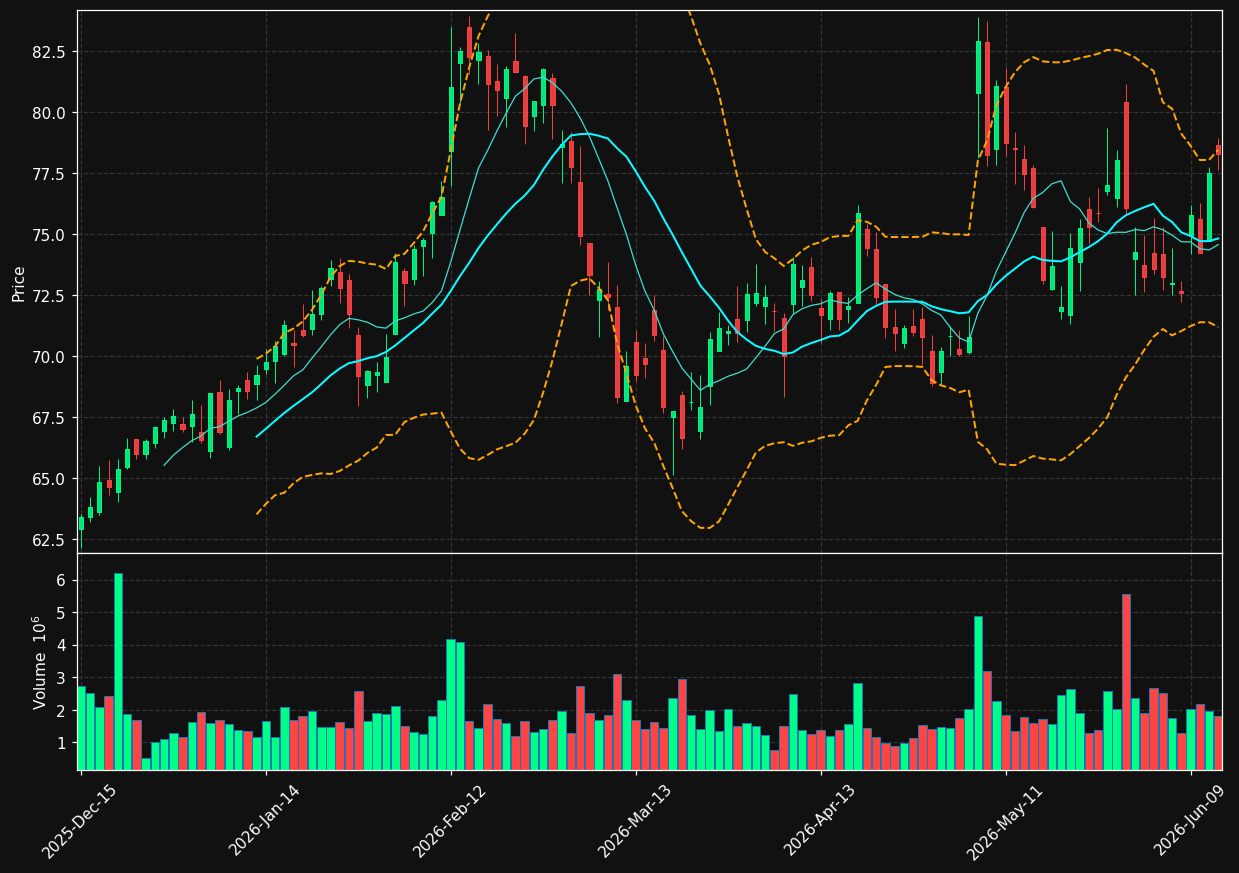1239x873 pixels.
Task: Click the volume axis tick 6
Action: pos(61,580)
